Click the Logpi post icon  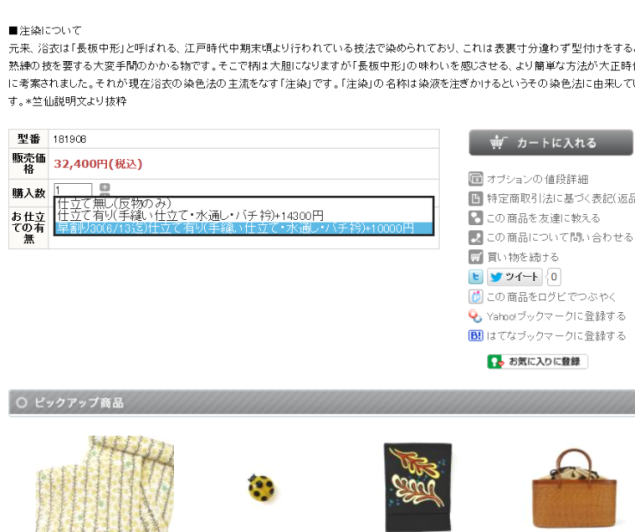click(475, 297)
